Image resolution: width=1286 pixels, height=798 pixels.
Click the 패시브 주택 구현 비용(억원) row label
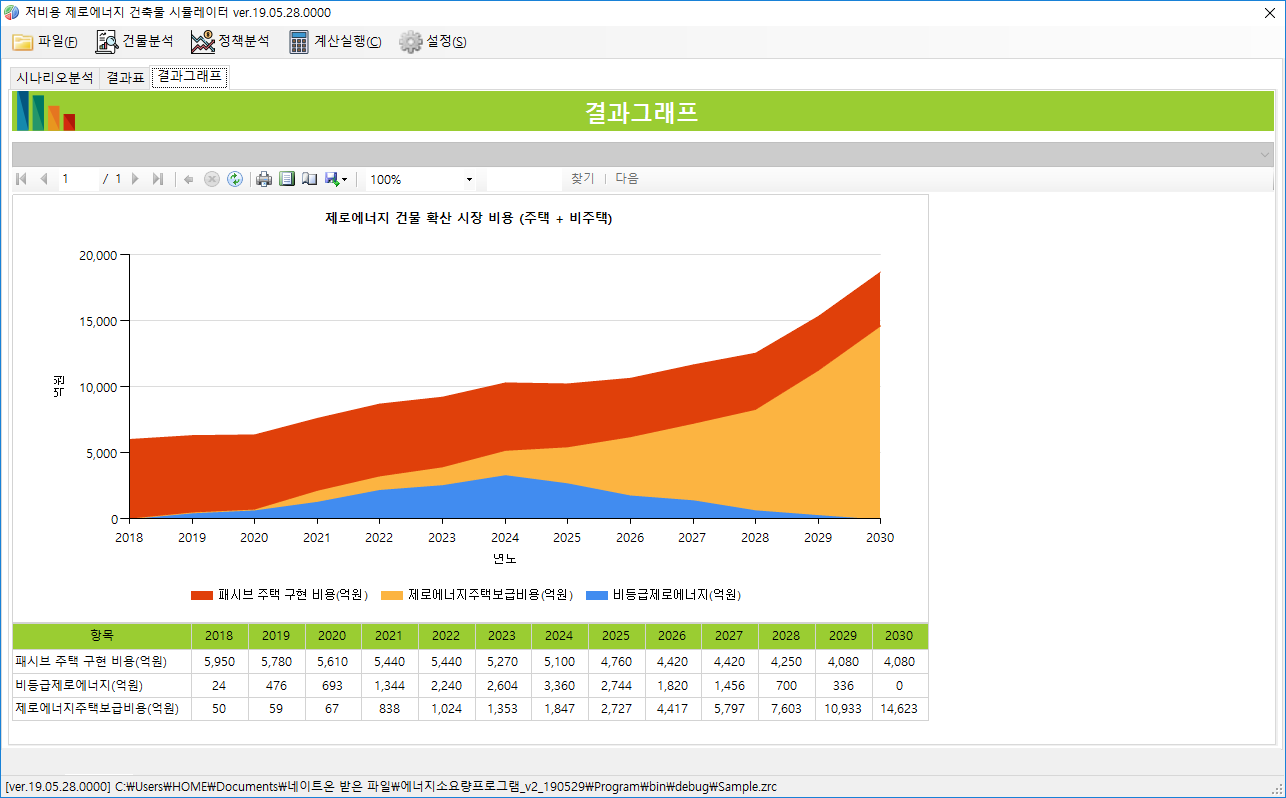click(91, 661)
